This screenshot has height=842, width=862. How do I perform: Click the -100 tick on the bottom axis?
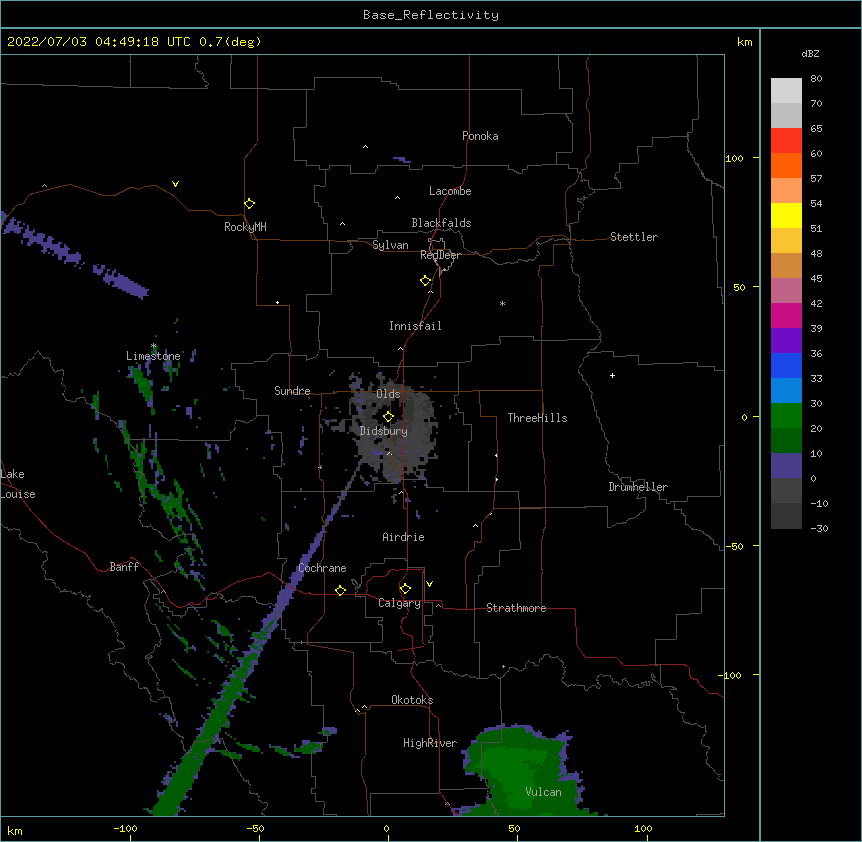pyautogui.click(x=126, y=829)
